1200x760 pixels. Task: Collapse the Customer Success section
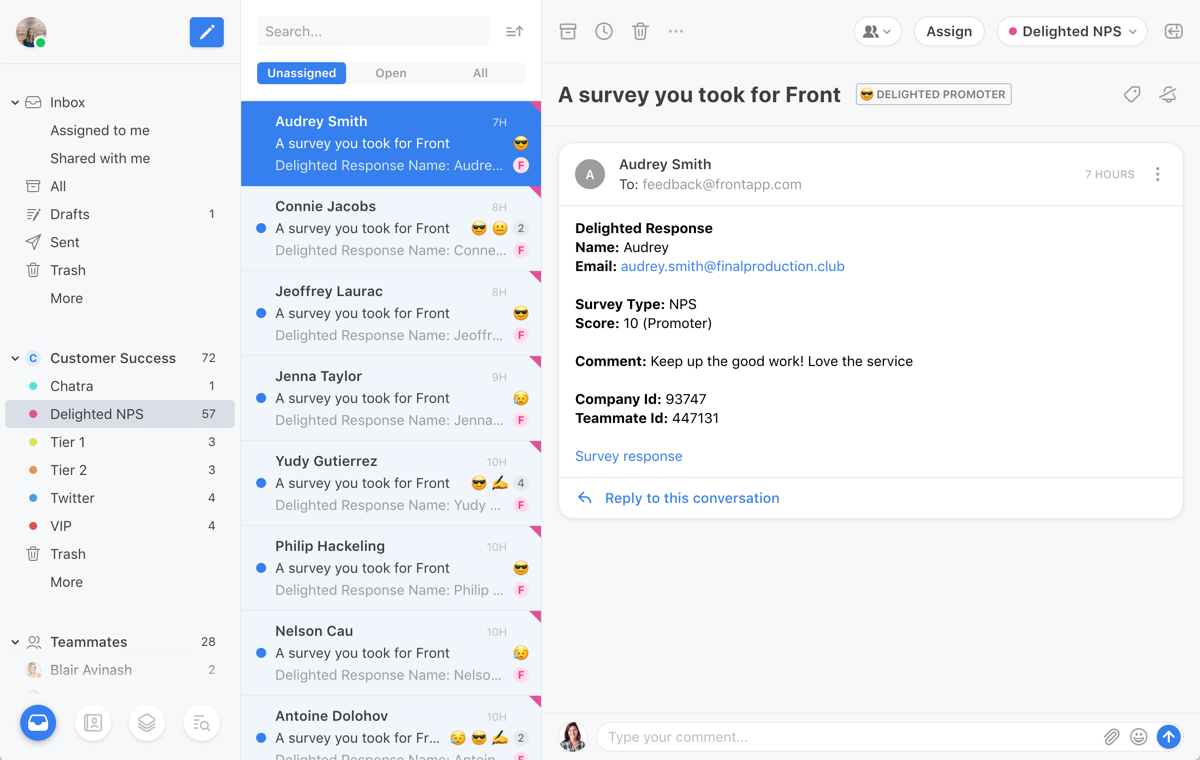click(15, 358)
